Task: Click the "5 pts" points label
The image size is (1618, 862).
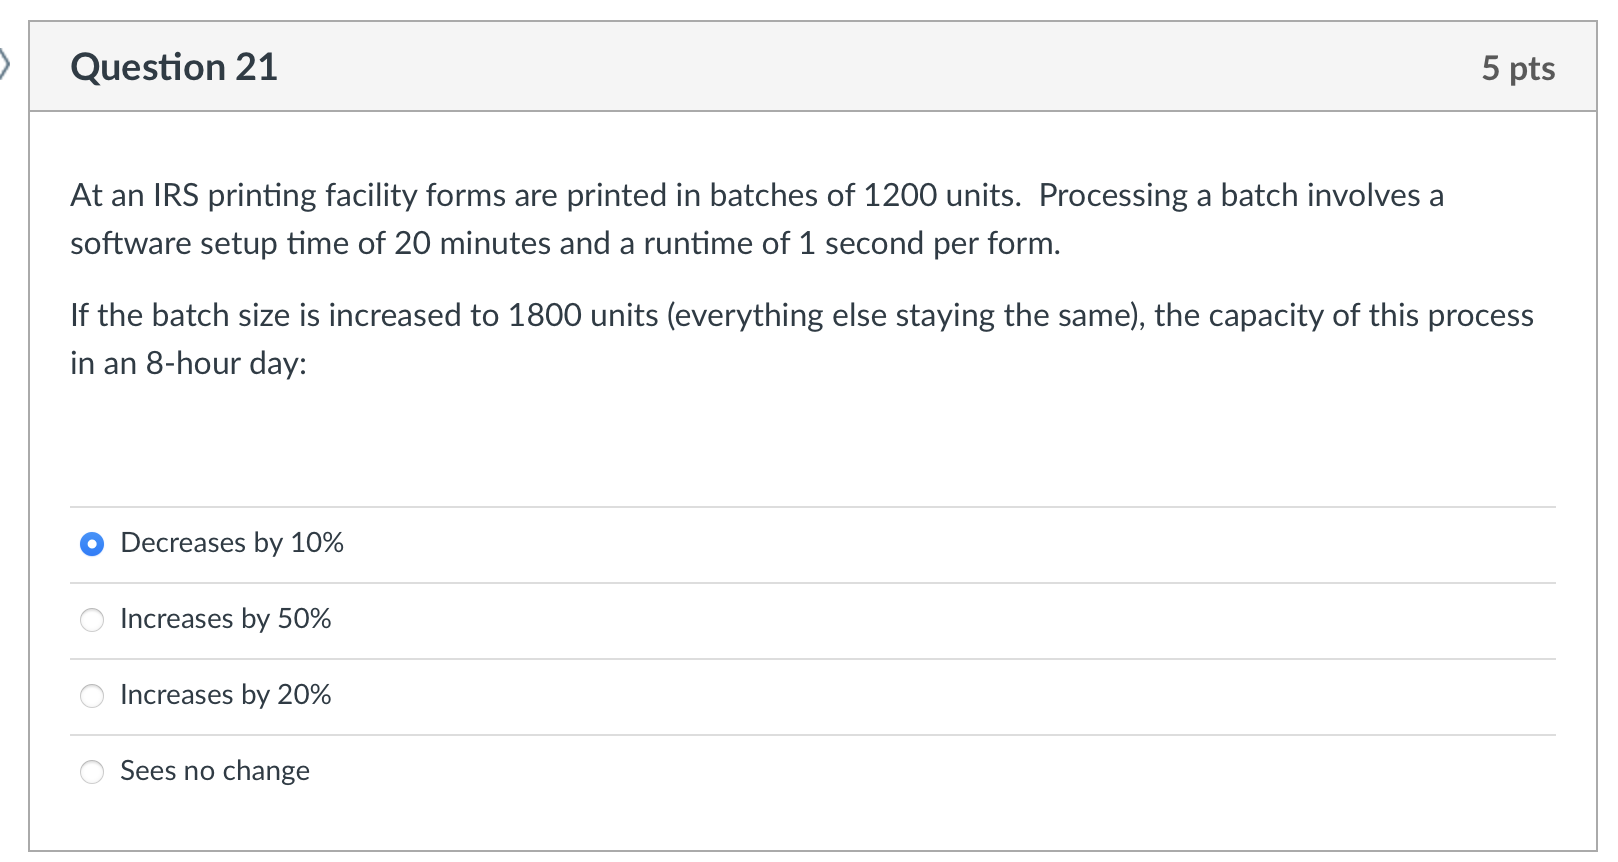Action: tap(1518, 68)
